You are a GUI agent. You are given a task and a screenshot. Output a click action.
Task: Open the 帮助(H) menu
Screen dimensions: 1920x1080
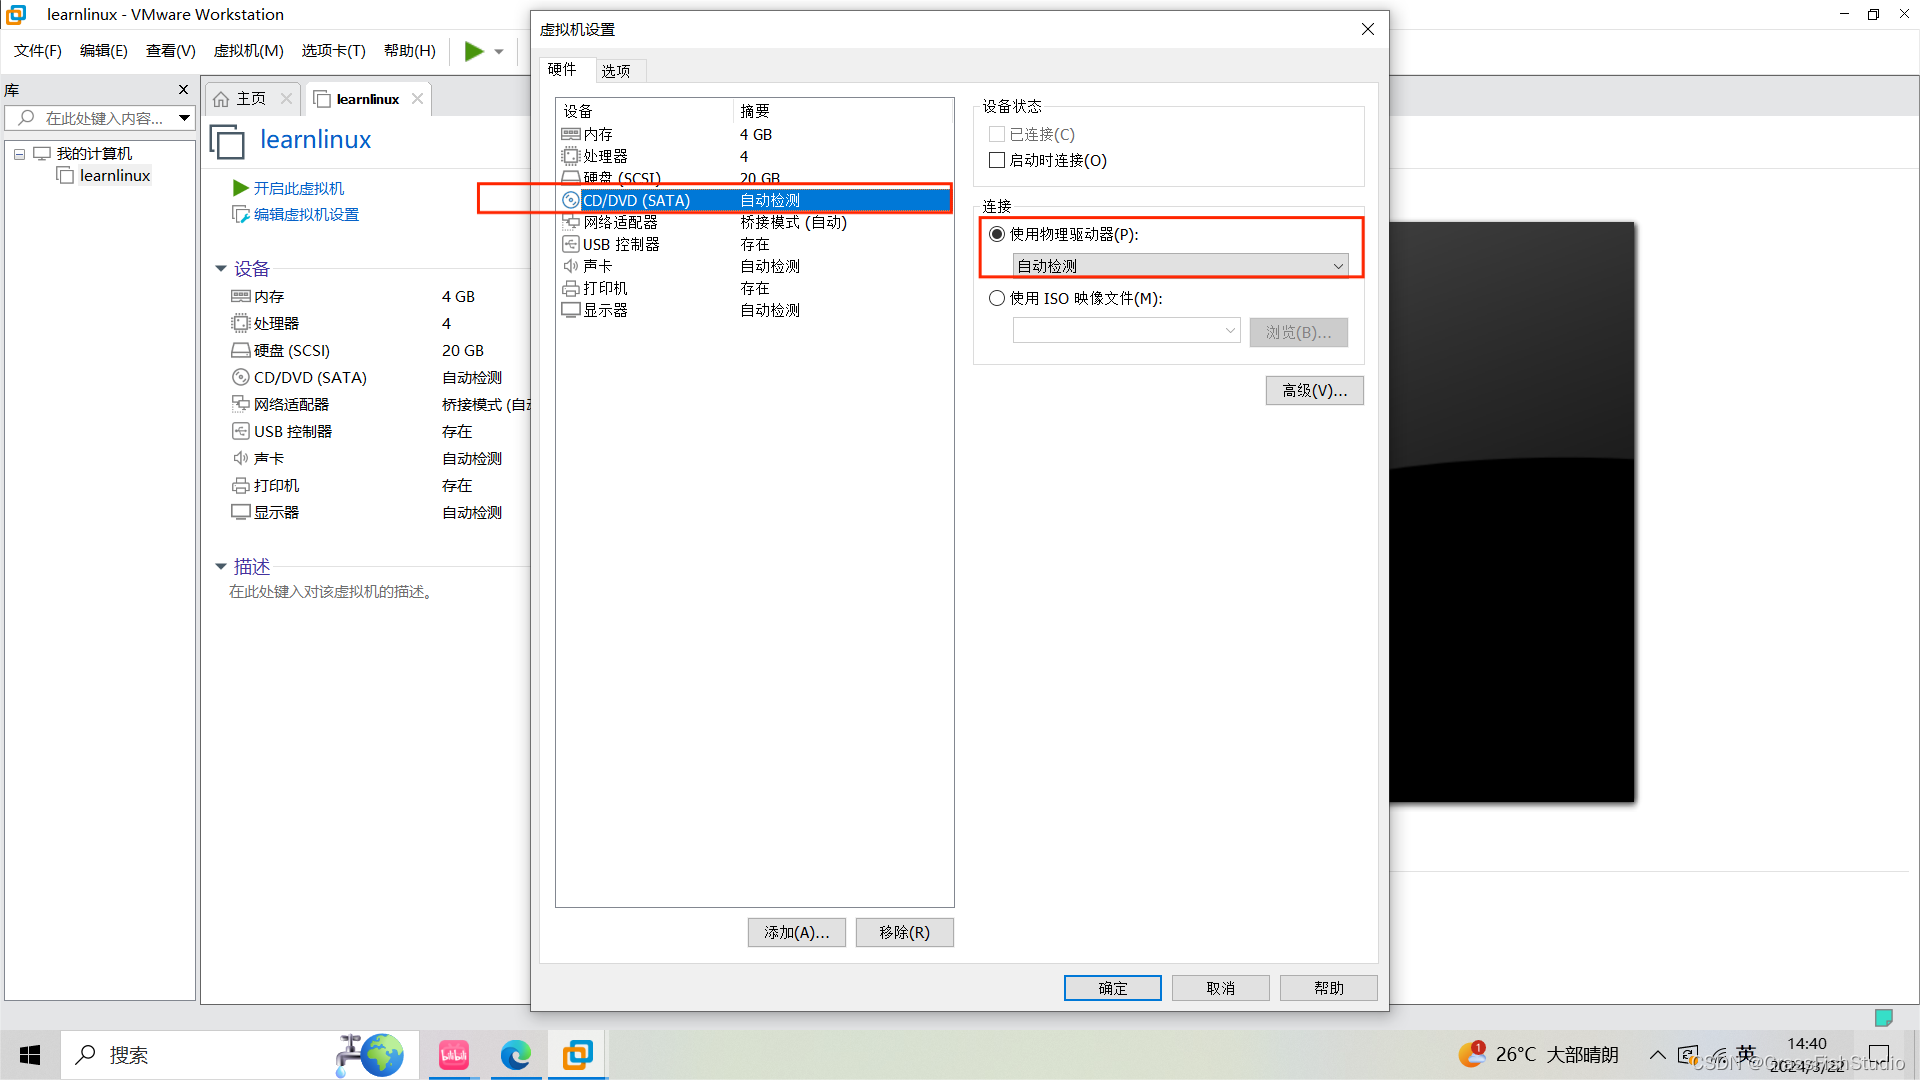[x=410, y=51]
